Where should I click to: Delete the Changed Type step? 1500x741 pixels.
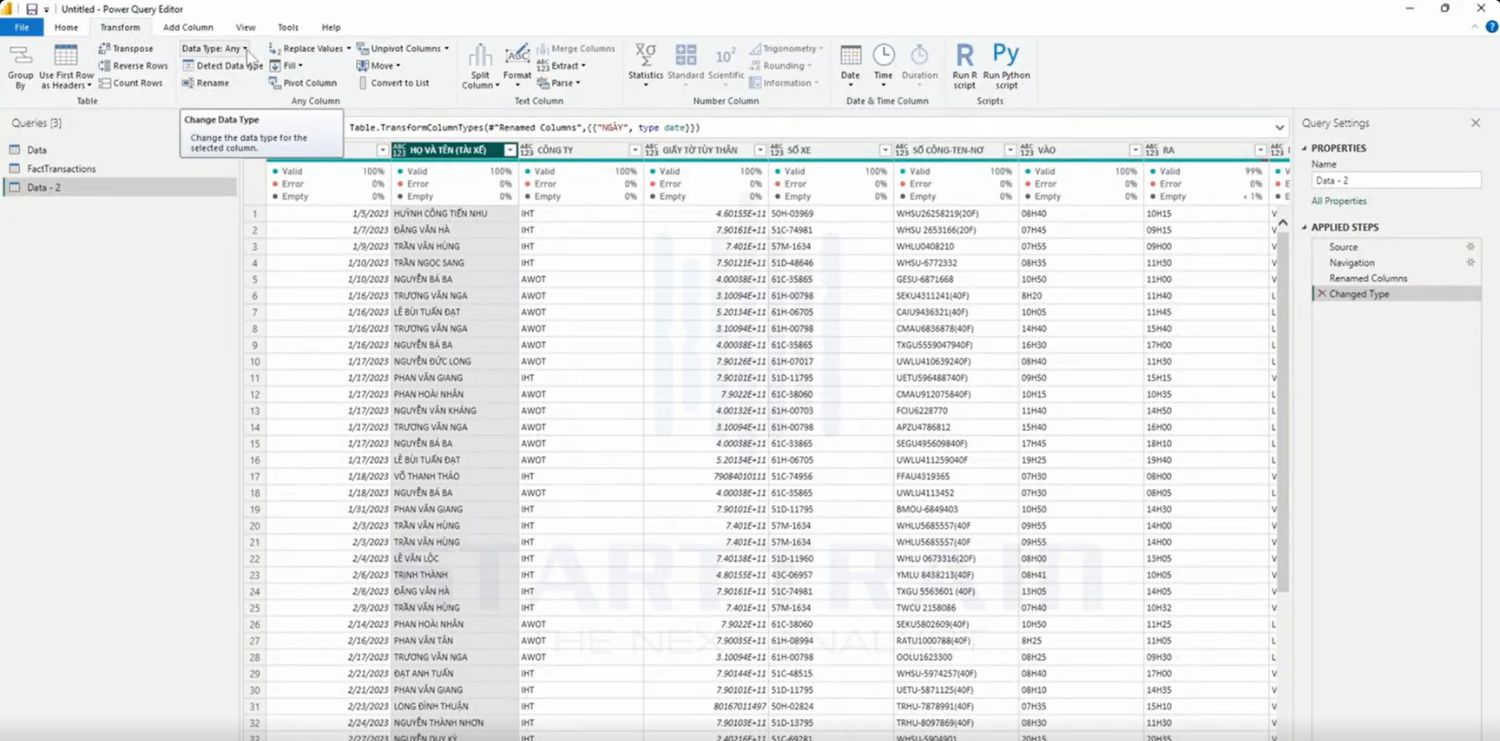(x=1322, y=294)
